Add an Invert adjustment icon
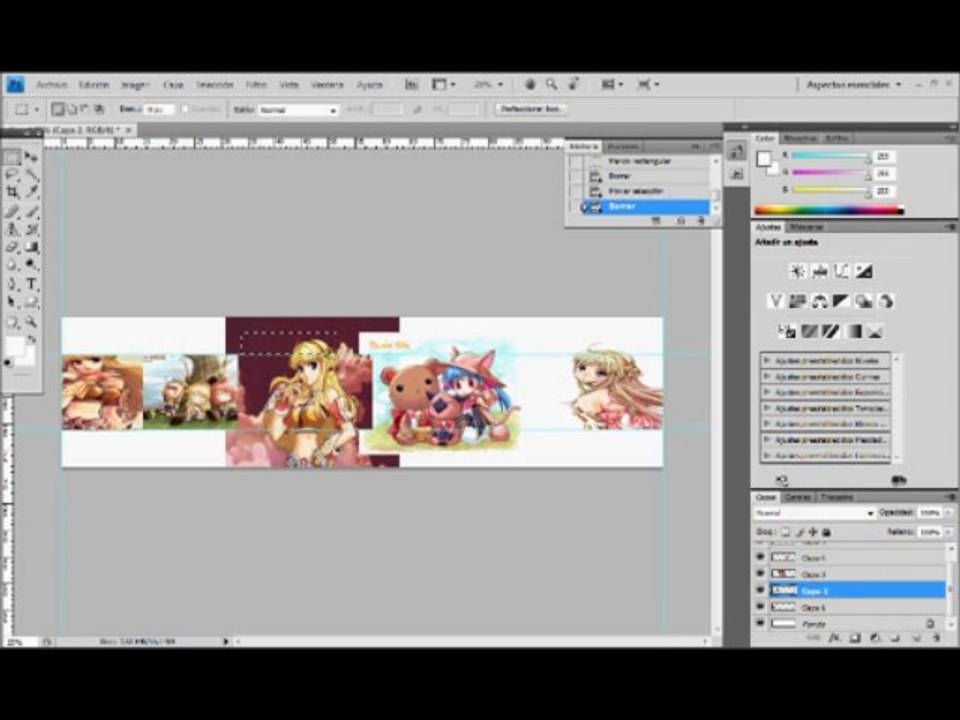The height and width of the screenshot is (720, 960). click(x=787, y=331)
